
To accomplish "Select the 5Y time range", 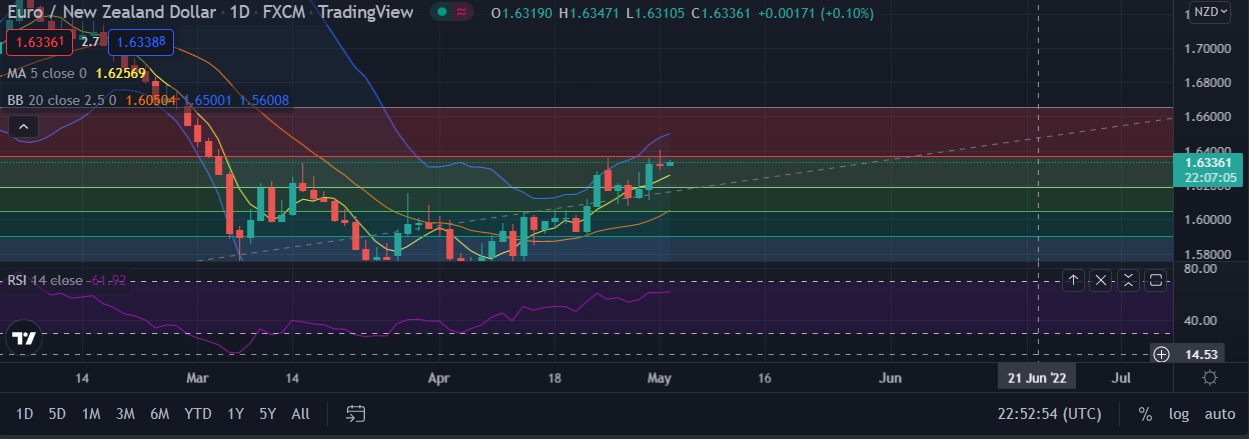I will (267, 414).
